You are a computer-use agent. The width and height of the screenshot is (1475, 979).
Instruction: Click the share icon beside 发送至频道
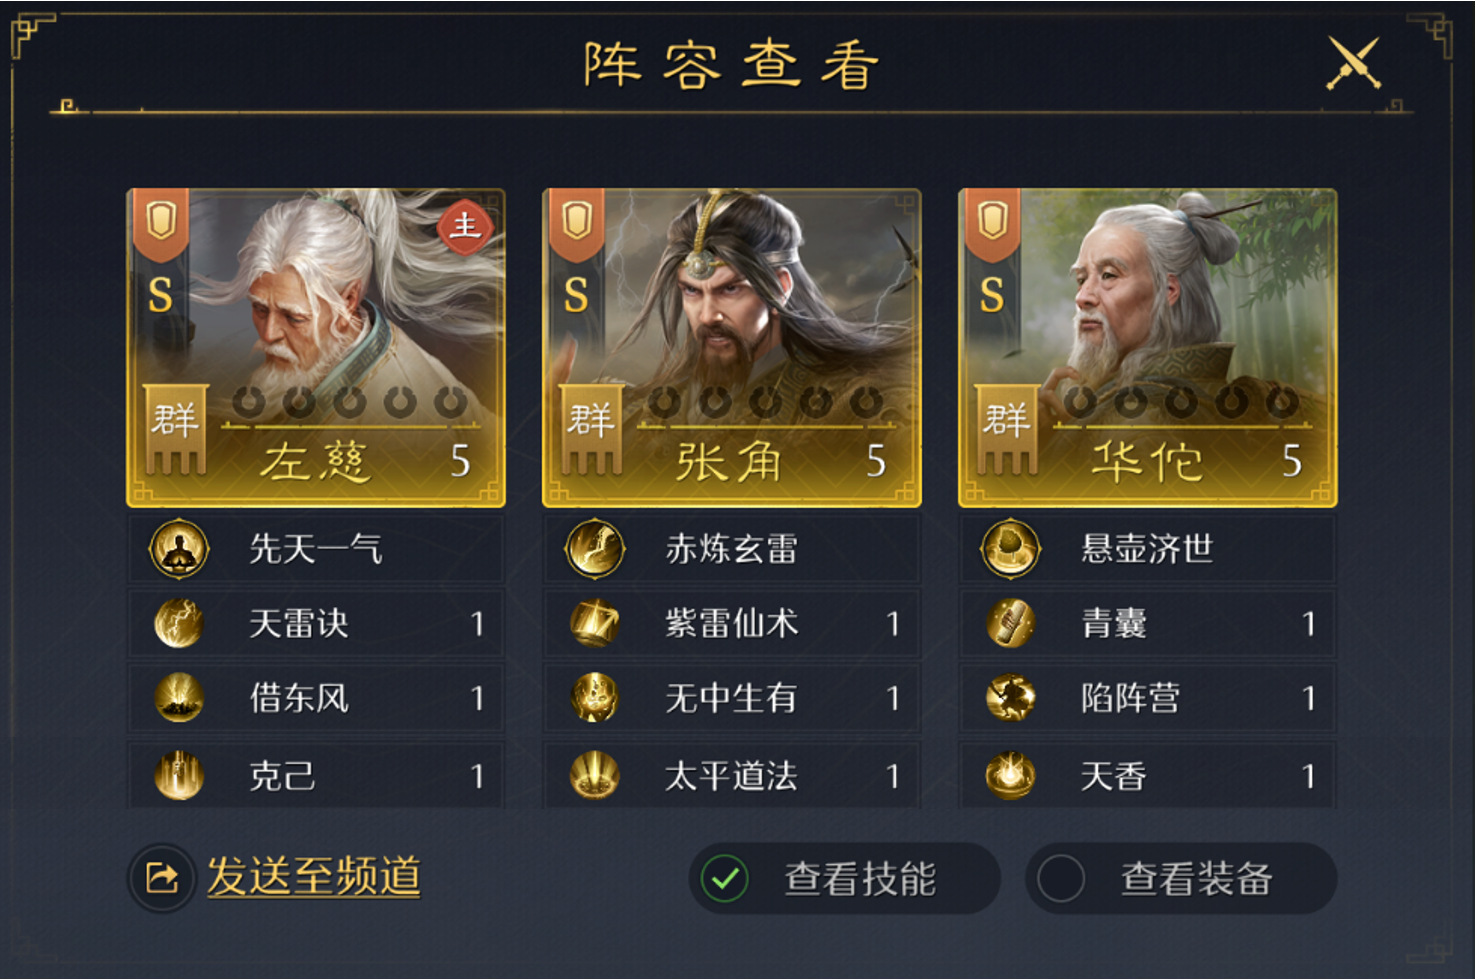click(x=162, y=878)
